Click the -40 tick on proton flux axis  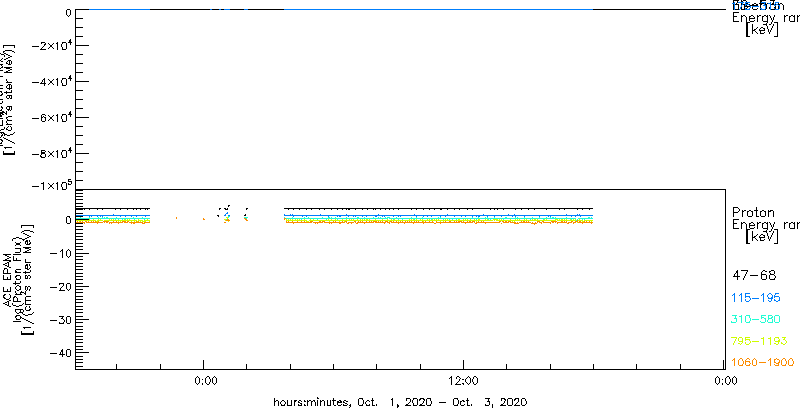pos(61,353)
